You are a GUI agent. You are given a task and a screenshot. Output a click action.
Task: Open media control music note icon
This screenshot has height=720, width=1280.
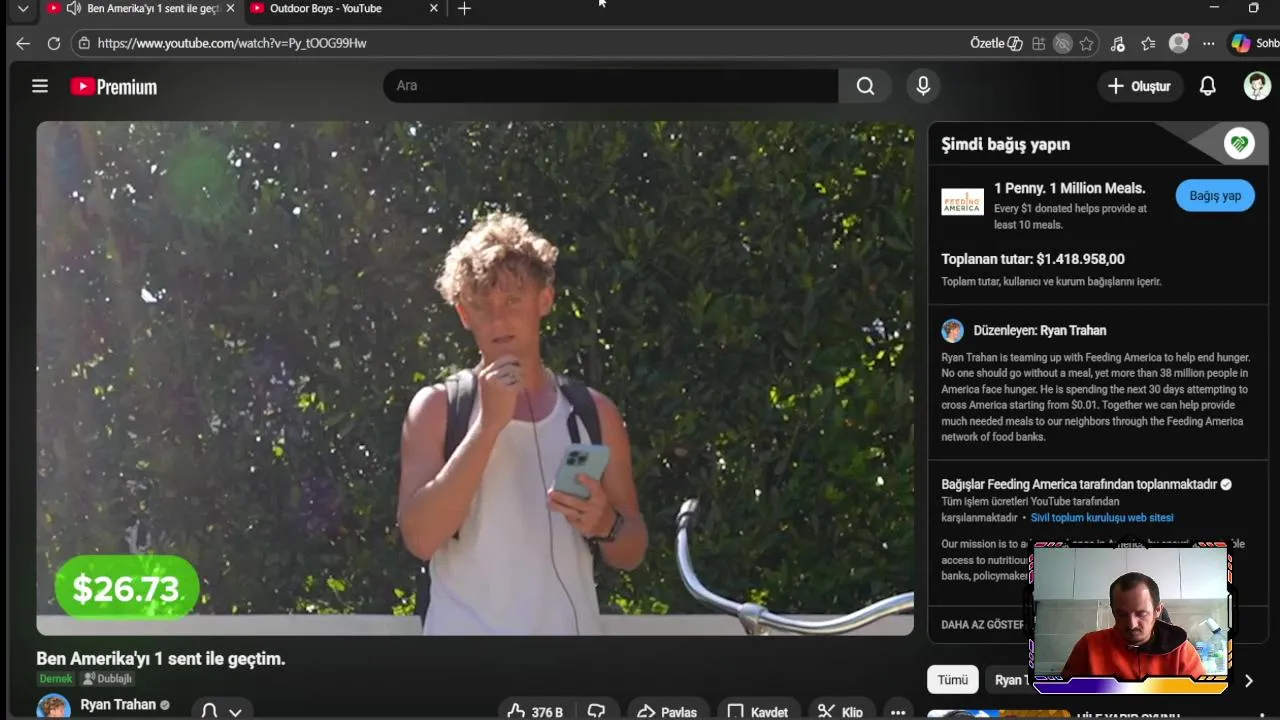[1118, 43]
